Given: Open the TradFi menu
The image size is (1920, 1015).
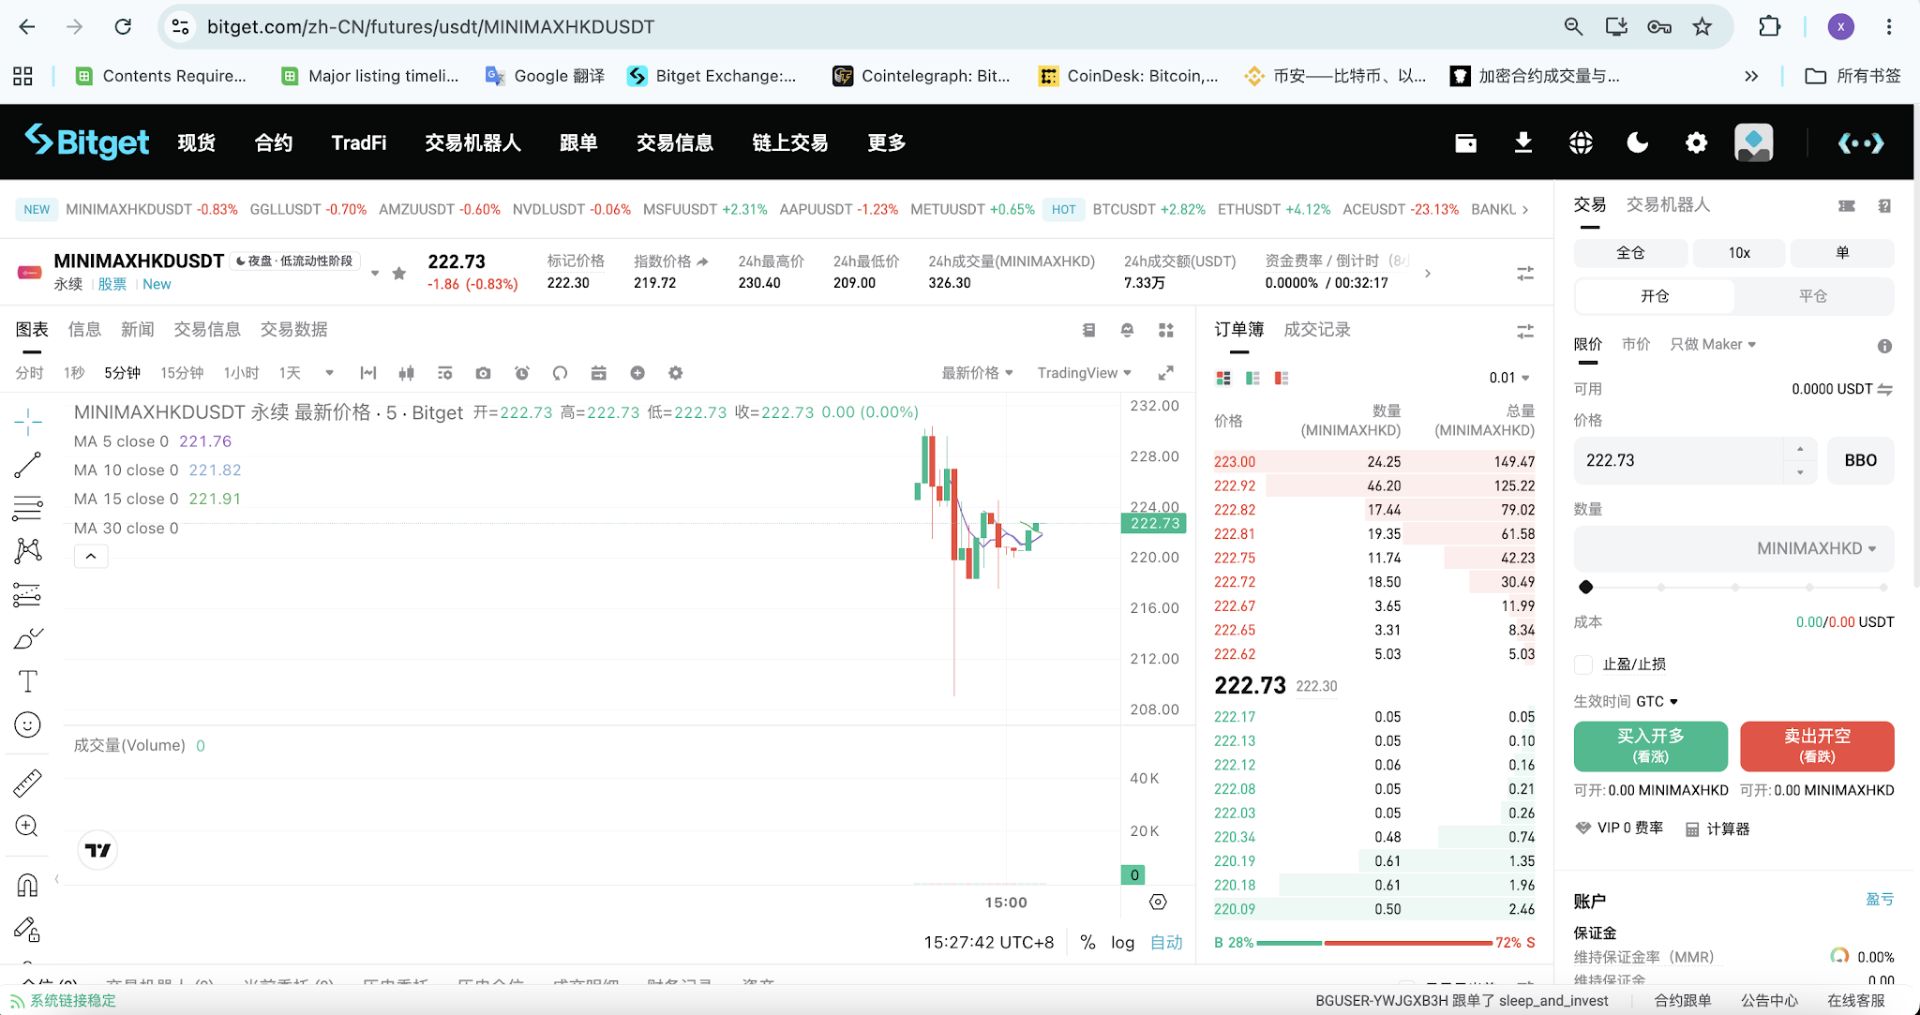Looking at the screenshot, I should tap(359, 143).
